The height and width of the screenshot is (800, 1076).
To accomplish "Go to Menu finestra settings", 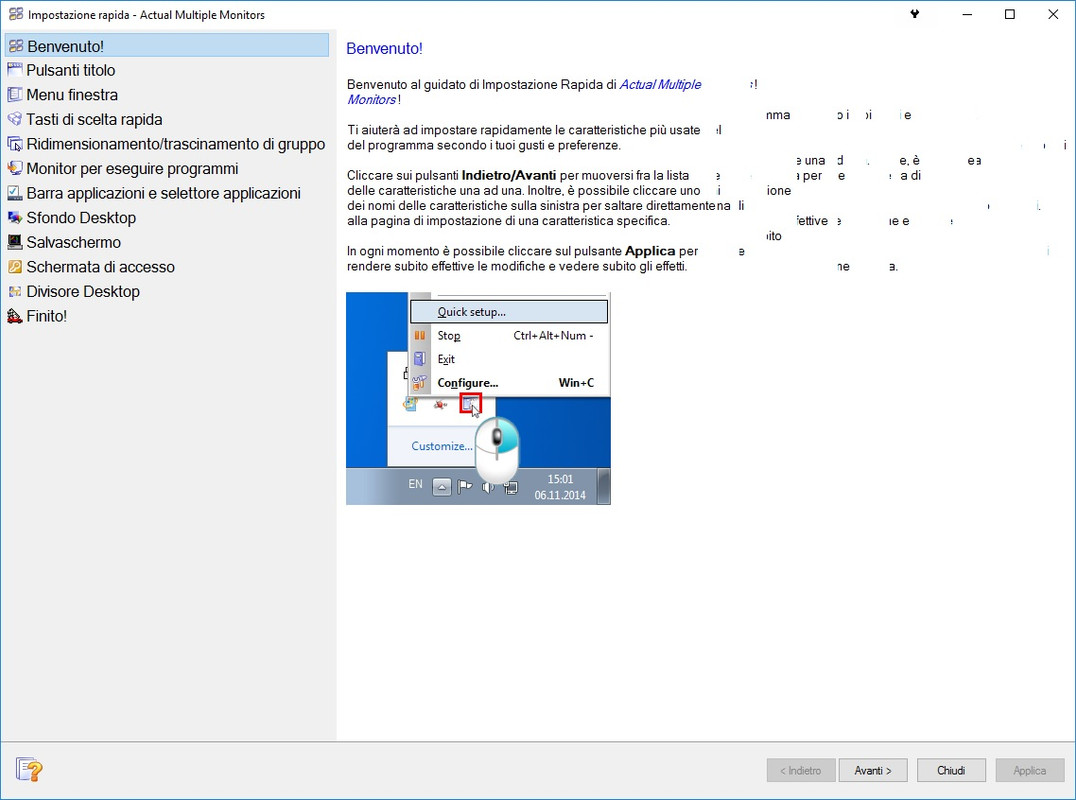I will pos(72,95).
